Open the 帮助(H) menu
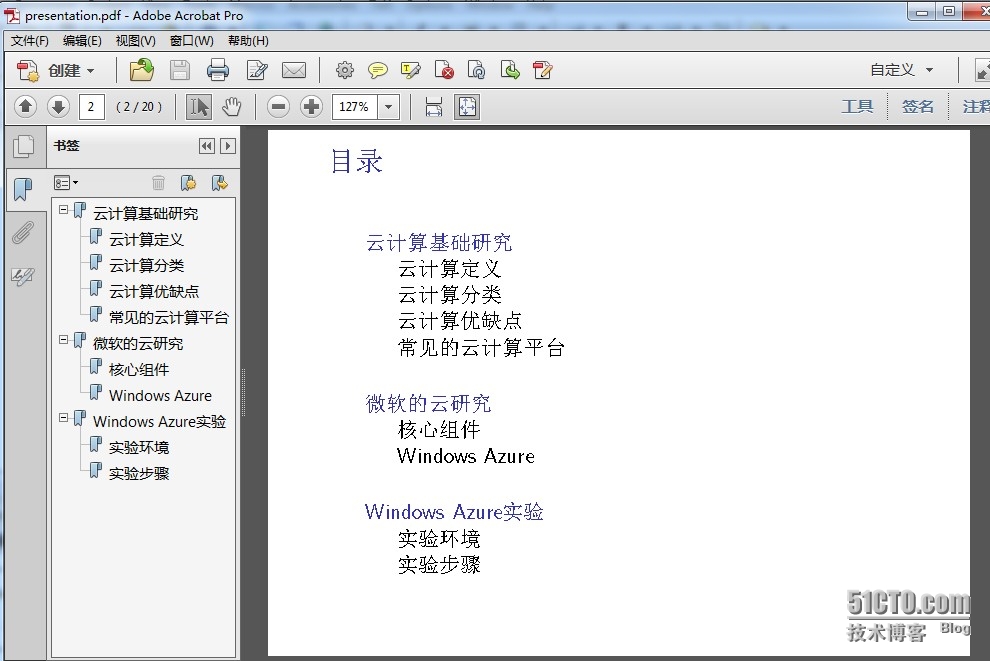Viewport: 990px width, 661px height. point(248,40)
